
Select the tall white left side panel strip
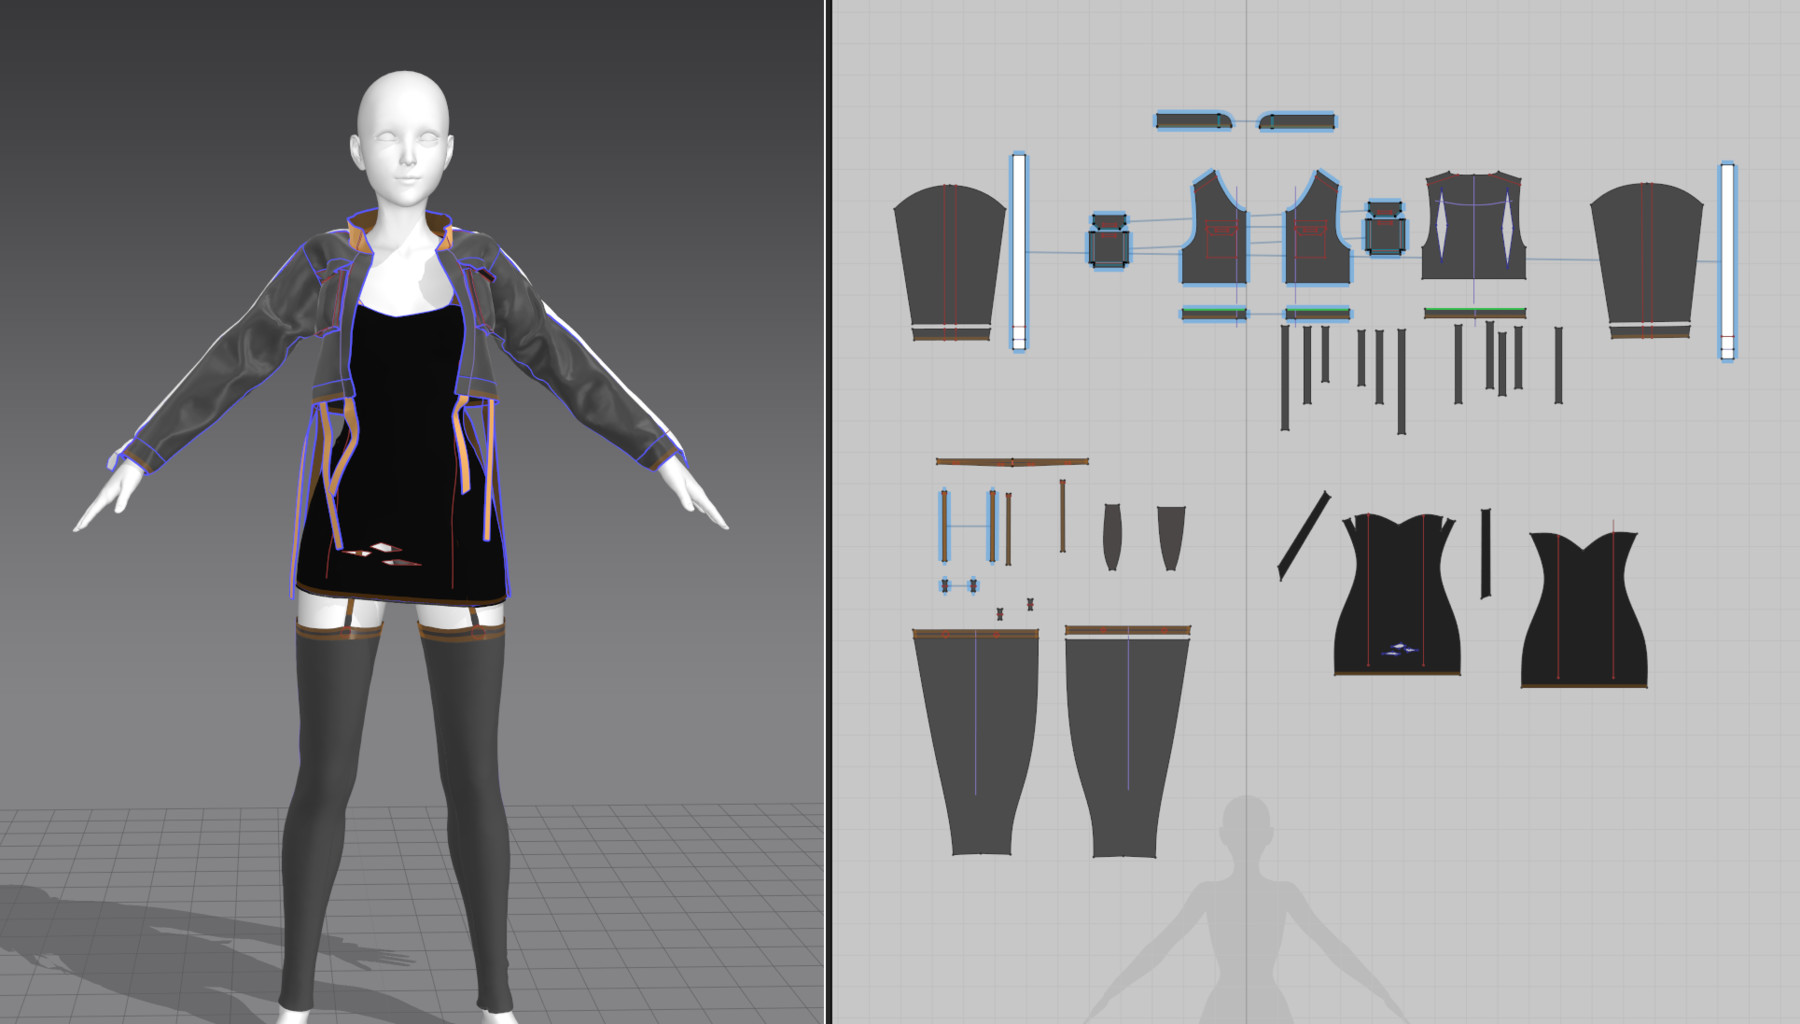click(x=1017, y=250)
